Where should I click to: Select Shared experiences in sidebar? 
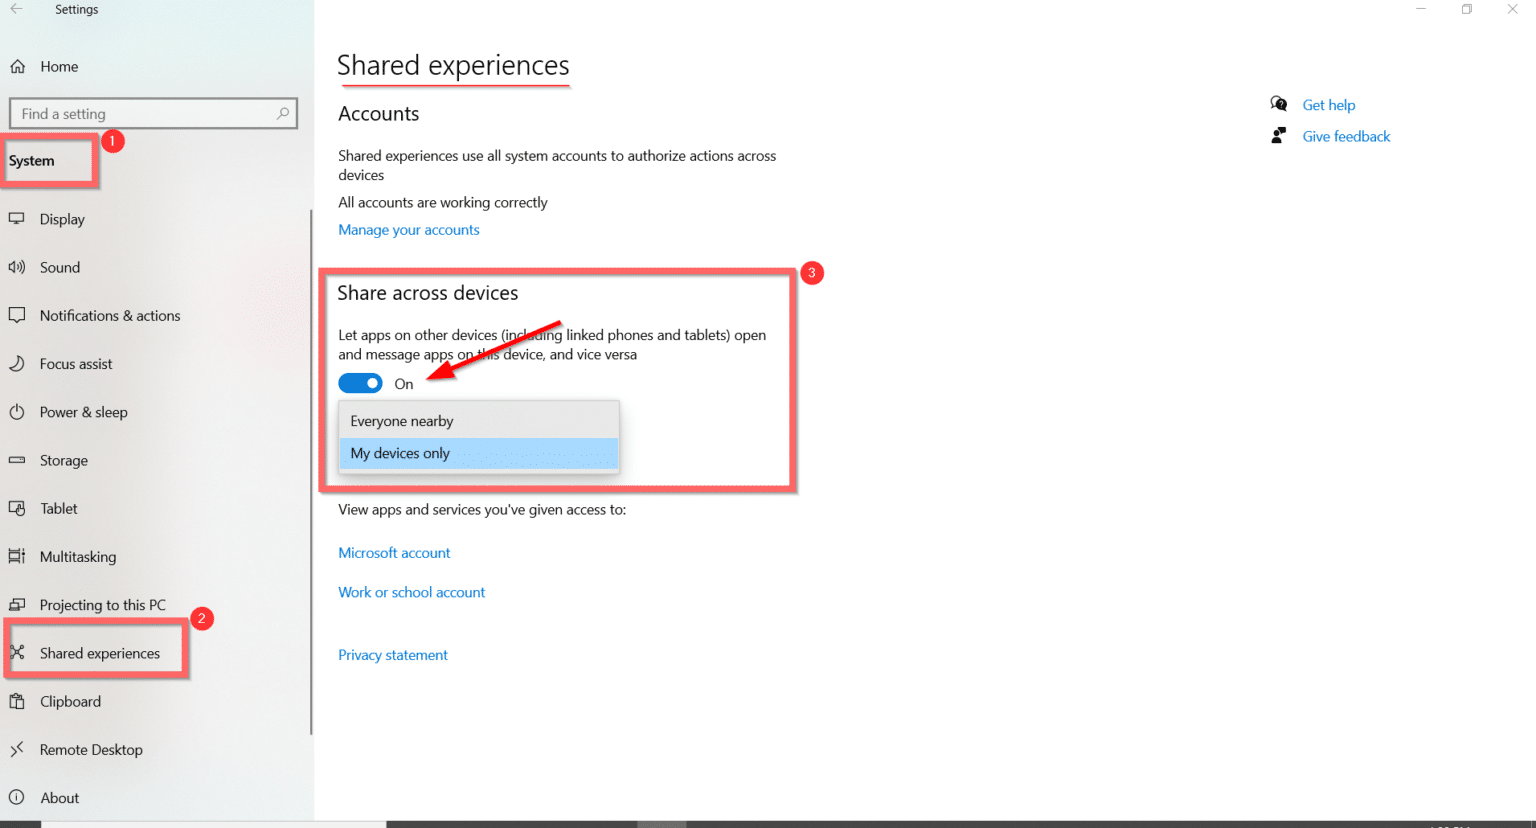pyautogui.click(x=100, y=653)
